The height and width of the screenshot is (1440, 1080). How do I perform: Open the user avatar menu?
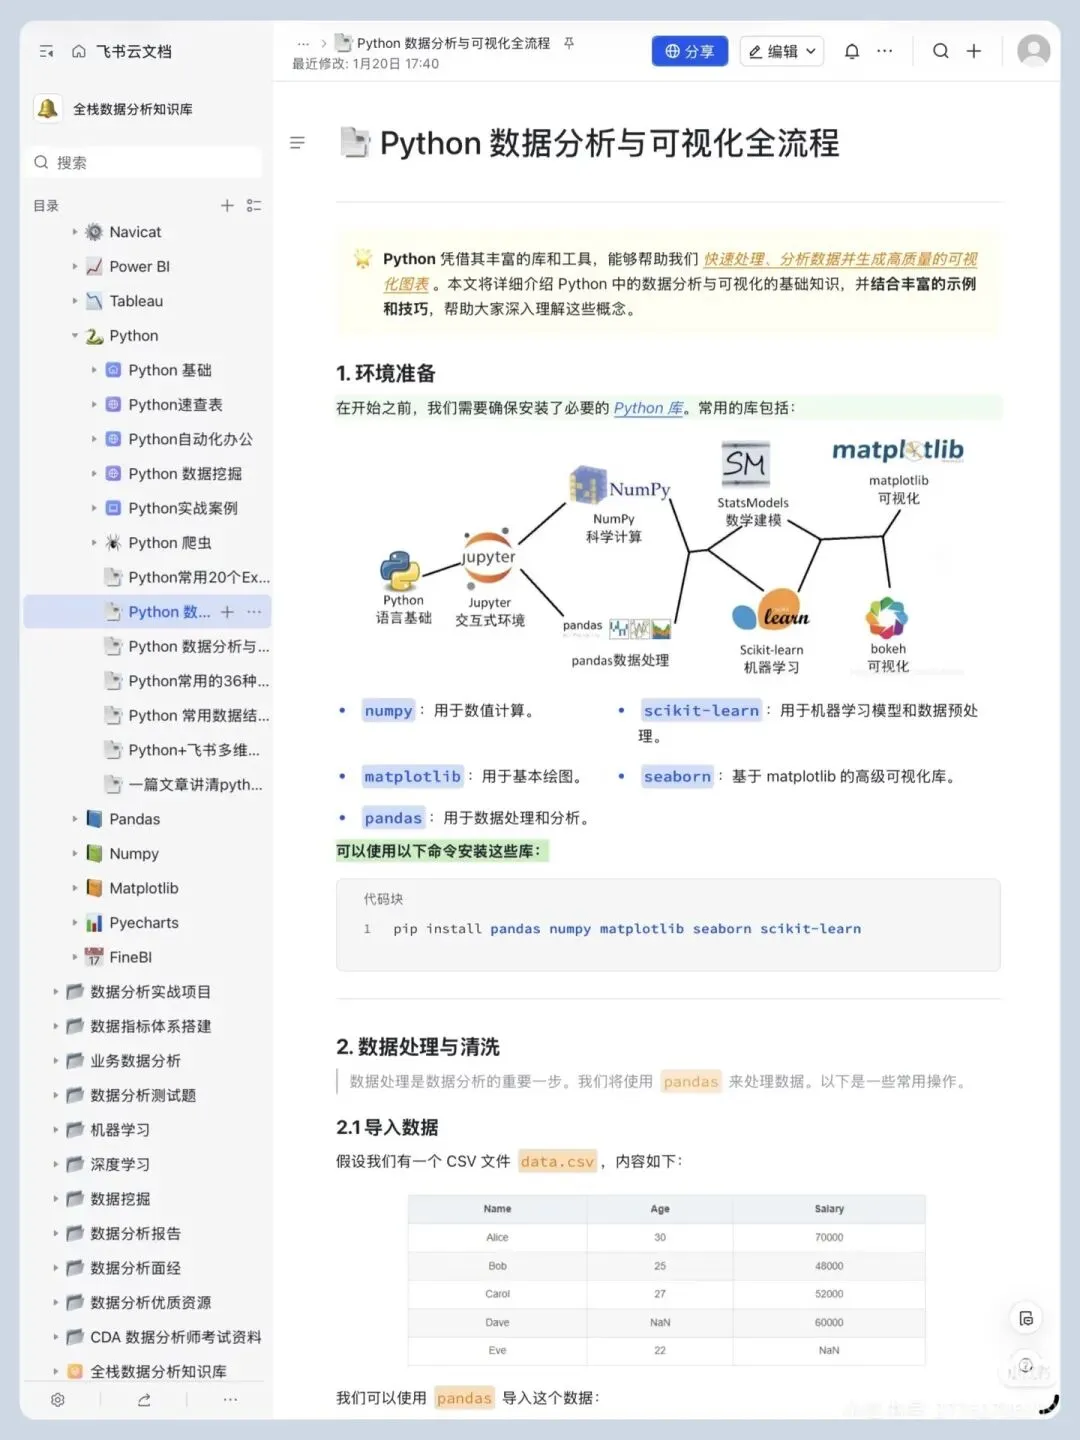[x=1034, y=50]
